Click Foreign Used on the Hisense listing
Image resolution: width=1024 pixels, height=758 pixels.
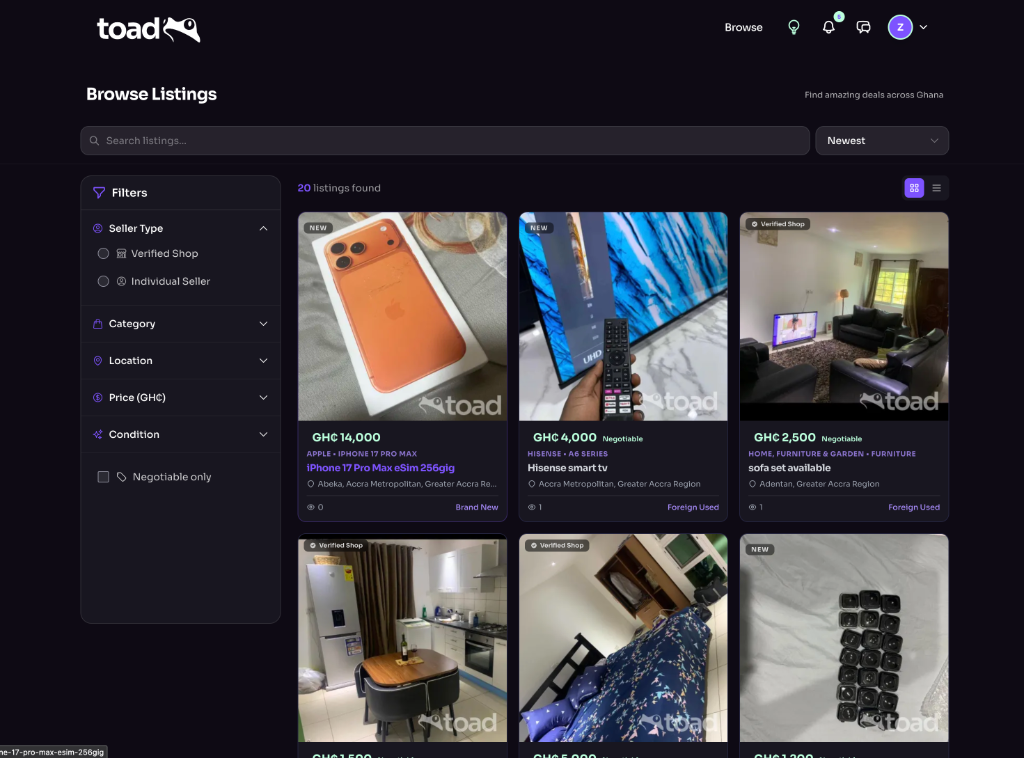tap(693, 507)
